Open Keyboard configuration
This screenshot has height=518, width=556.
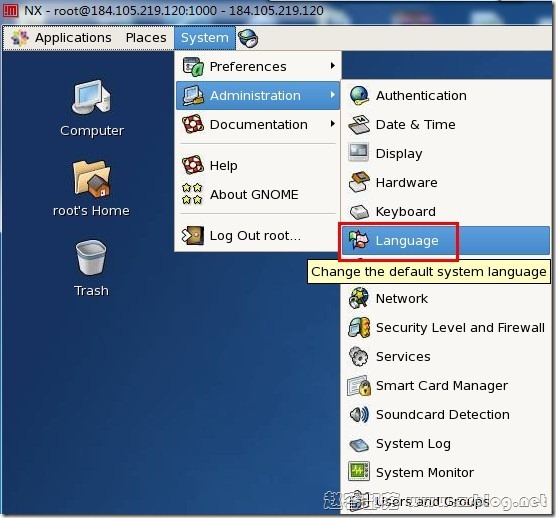coord(445,212)
